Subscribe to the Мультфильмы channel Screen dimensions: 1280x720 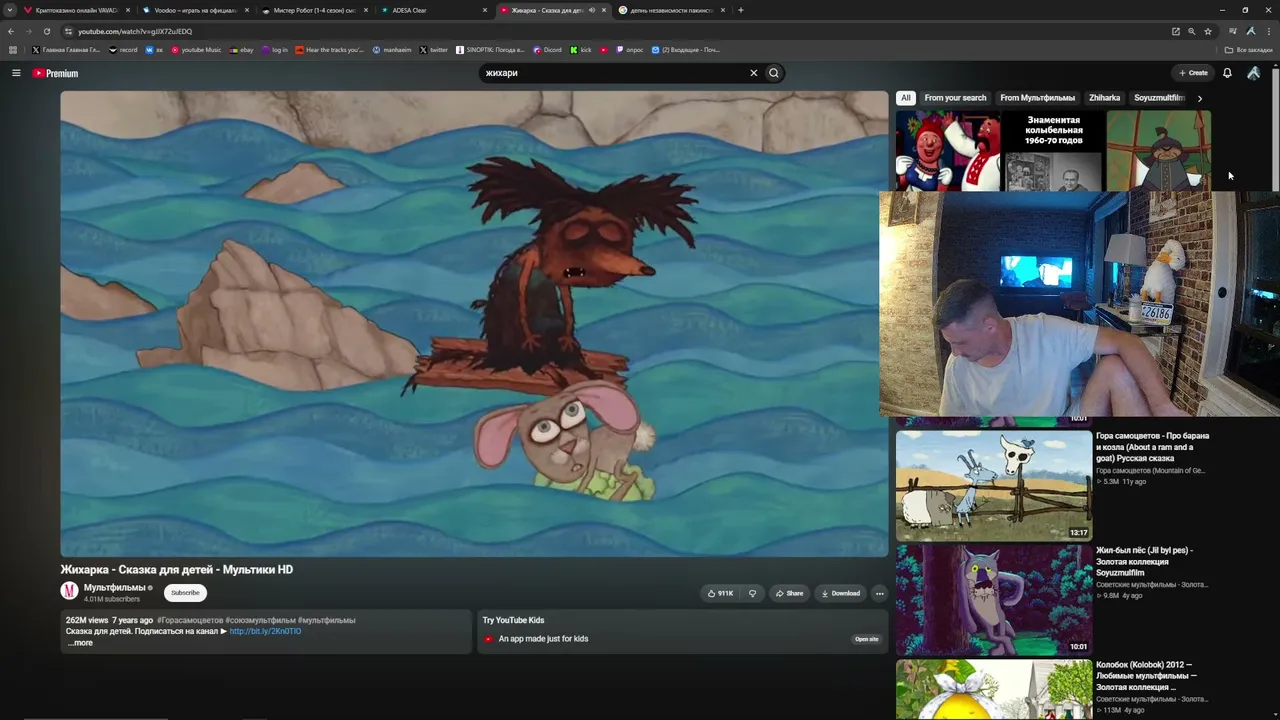[x=185, y=593]
